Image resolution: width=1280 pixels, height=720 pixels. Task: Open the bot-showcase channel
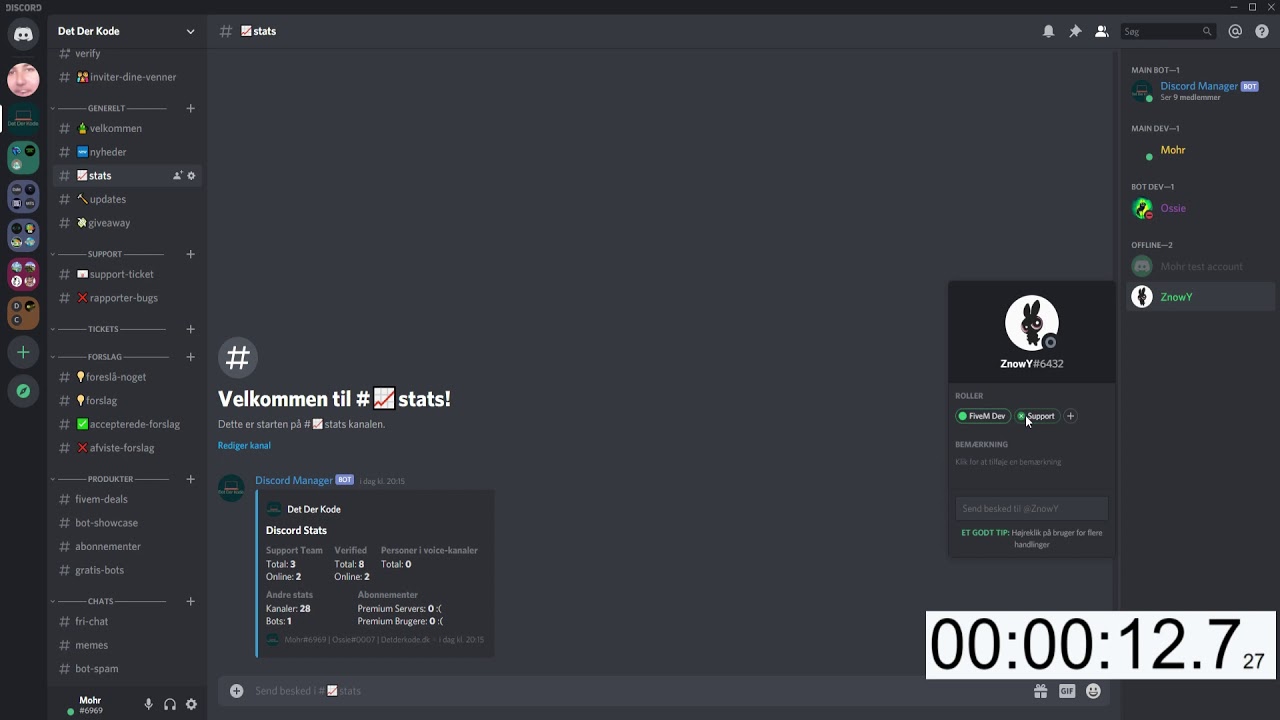[128, 523]
